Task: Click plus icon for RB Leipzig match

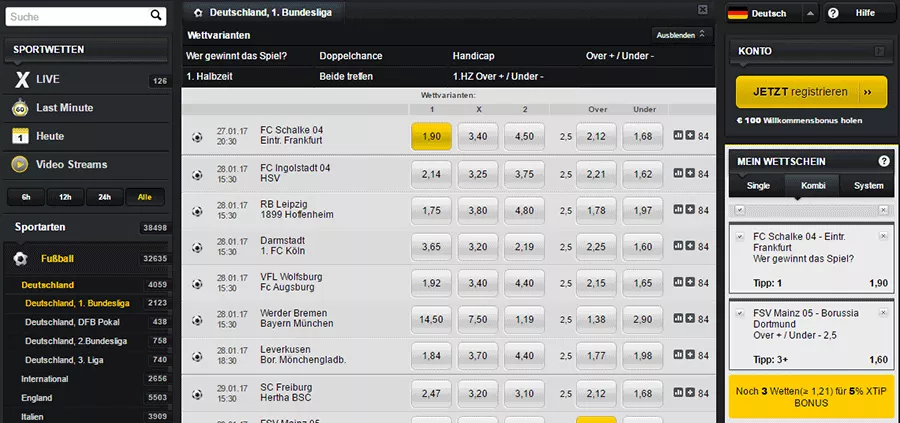Action: tap(690, 211)
